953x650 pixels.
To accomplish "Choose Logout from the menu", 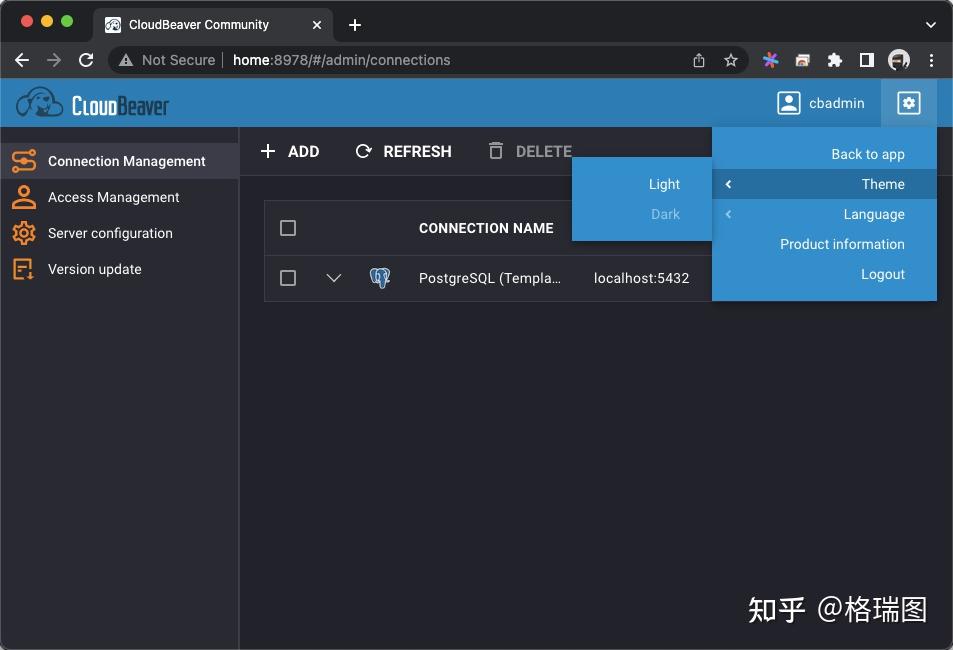I will click(824, 274).
